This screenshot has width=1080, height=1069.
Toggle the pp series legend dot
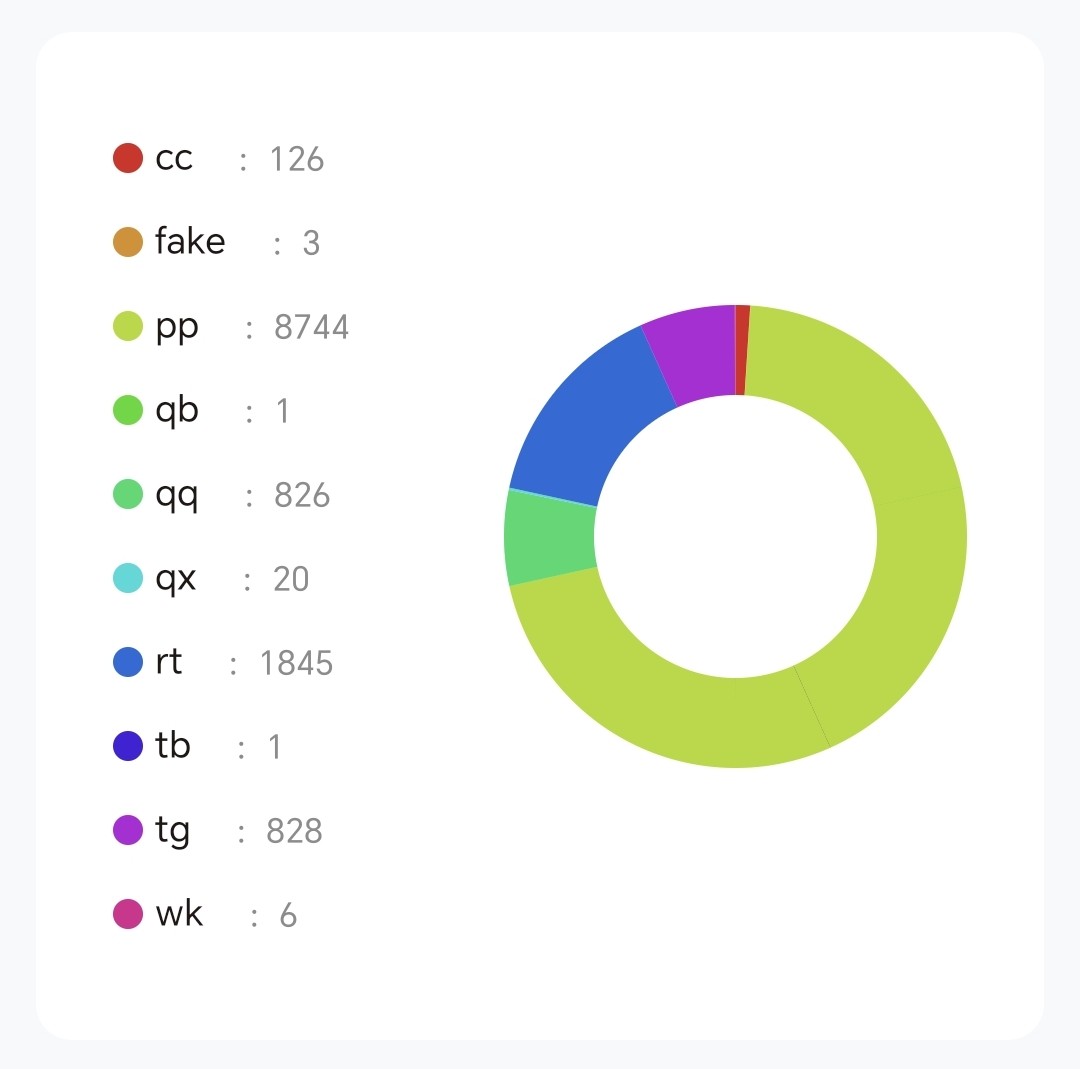(x=128, y=326)
